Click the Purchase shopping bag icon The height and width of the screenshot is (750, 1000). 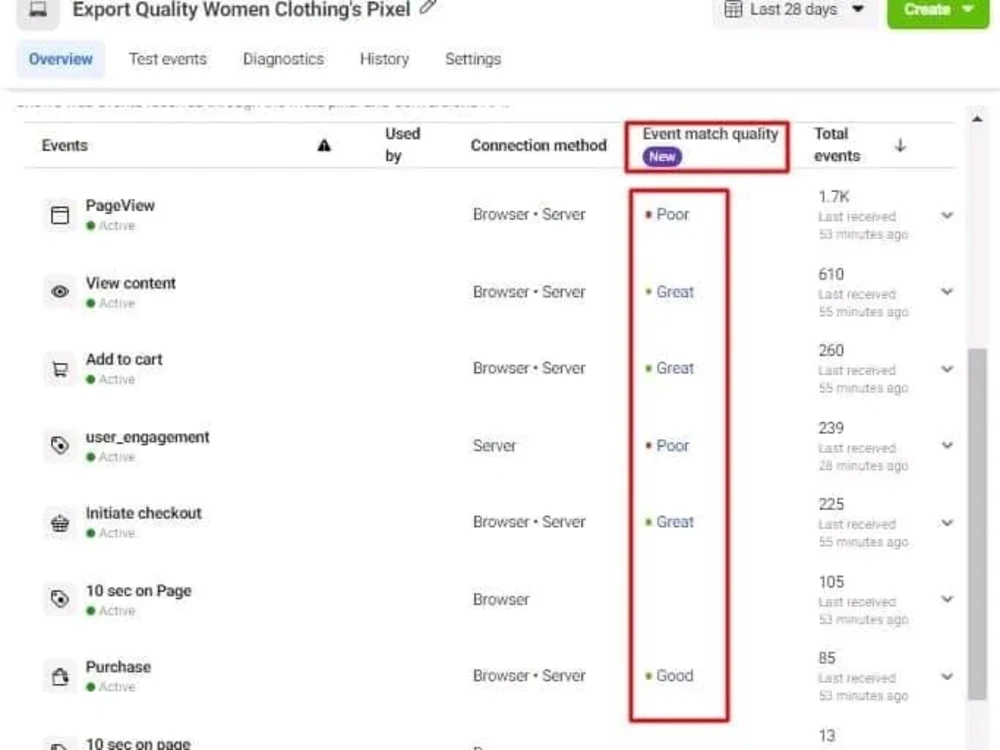click(60, 676)
